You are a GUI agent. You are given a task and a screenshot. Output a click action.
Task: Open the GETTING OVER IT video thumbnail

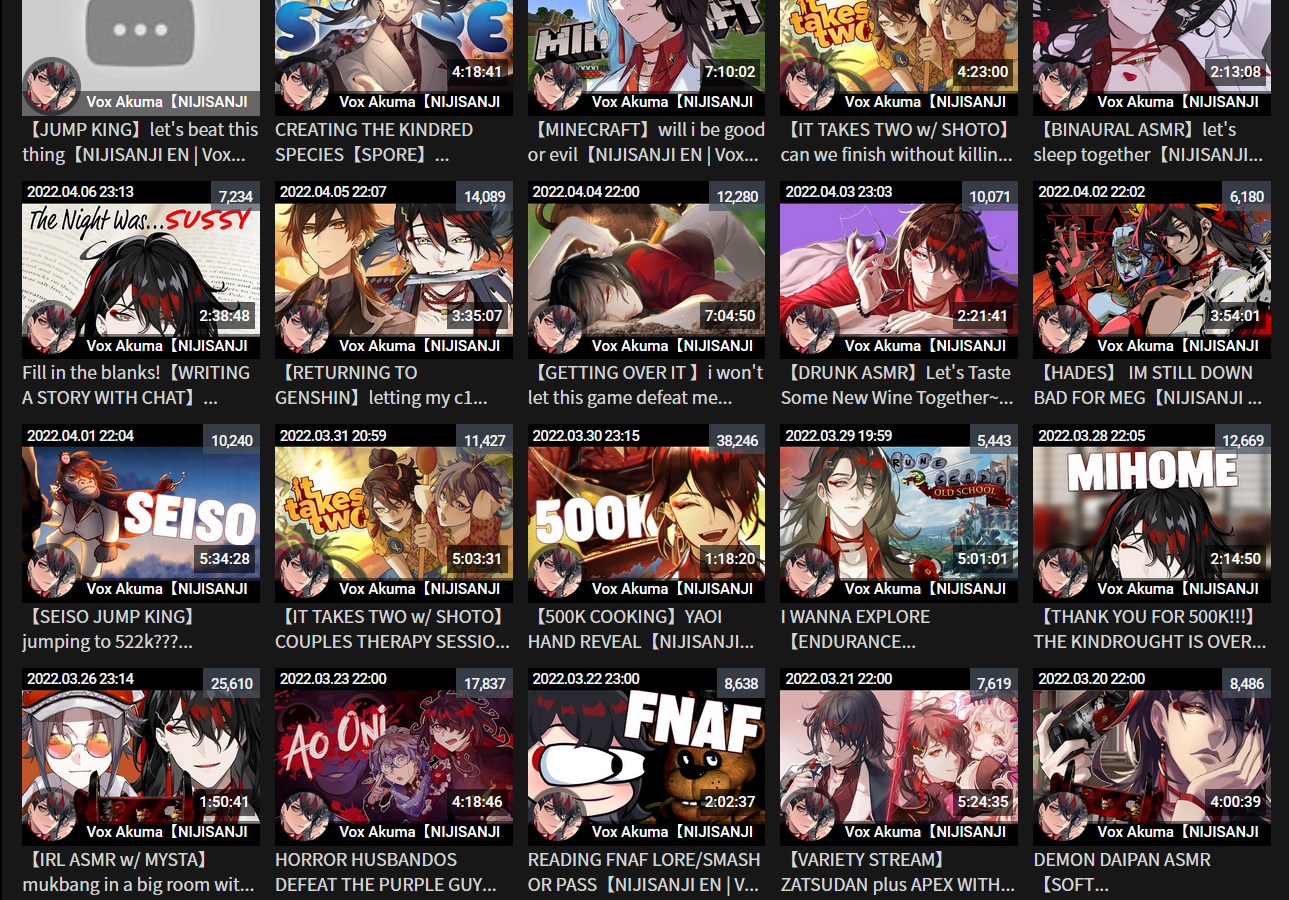pos(646,269)
